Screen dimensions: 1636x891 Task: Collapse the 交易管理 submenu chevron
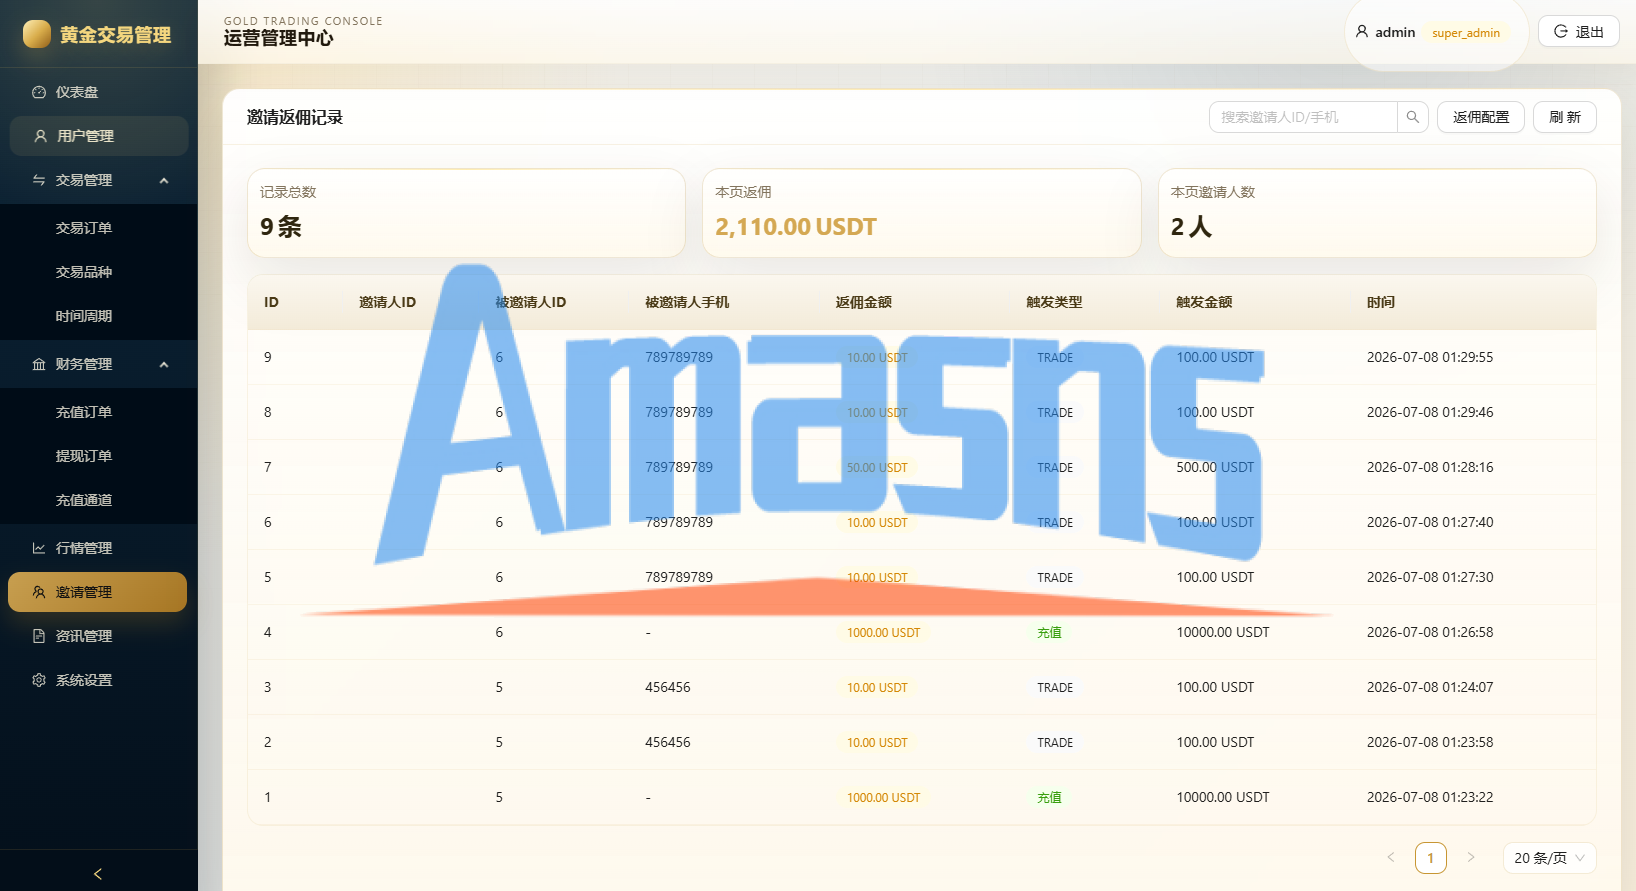coord(164,180)
